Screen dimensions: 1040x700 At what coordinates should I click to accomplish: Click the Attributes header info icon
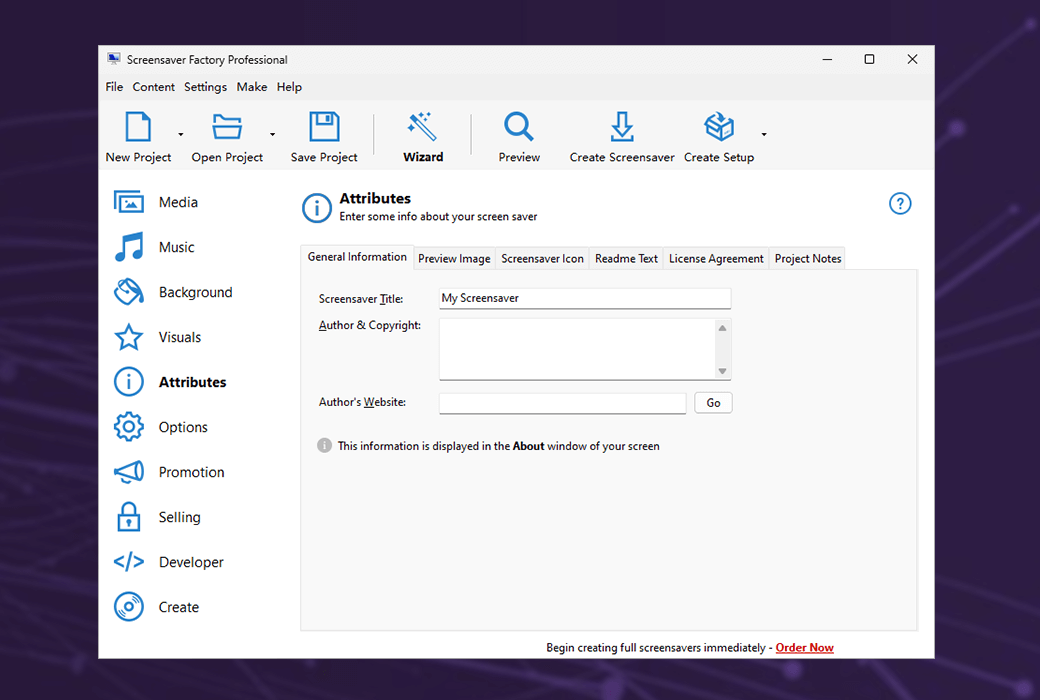pos(317,208)
